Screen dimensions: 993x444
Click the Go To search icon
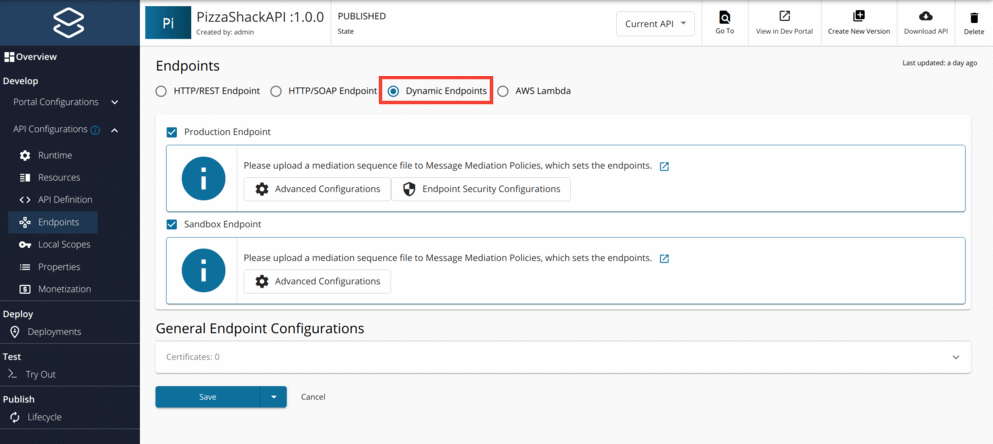click(x=724, y=17)
